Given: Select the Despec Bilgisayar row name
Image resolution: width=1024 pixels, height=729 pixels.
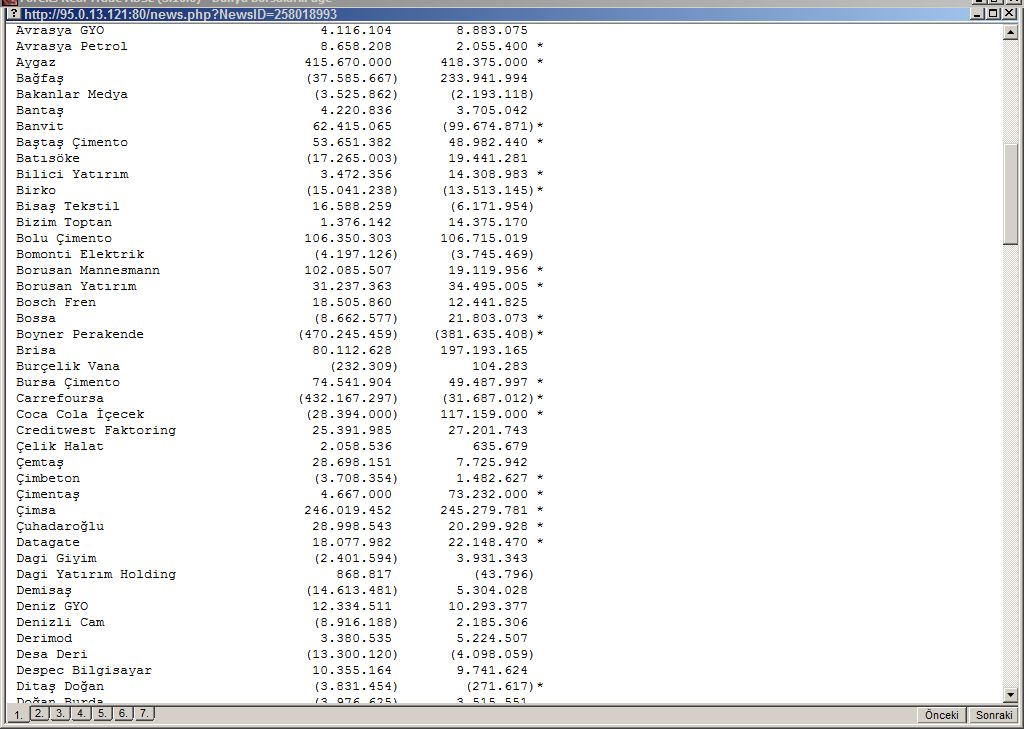Looking at the screenshot, I should [x=84, y=670].
